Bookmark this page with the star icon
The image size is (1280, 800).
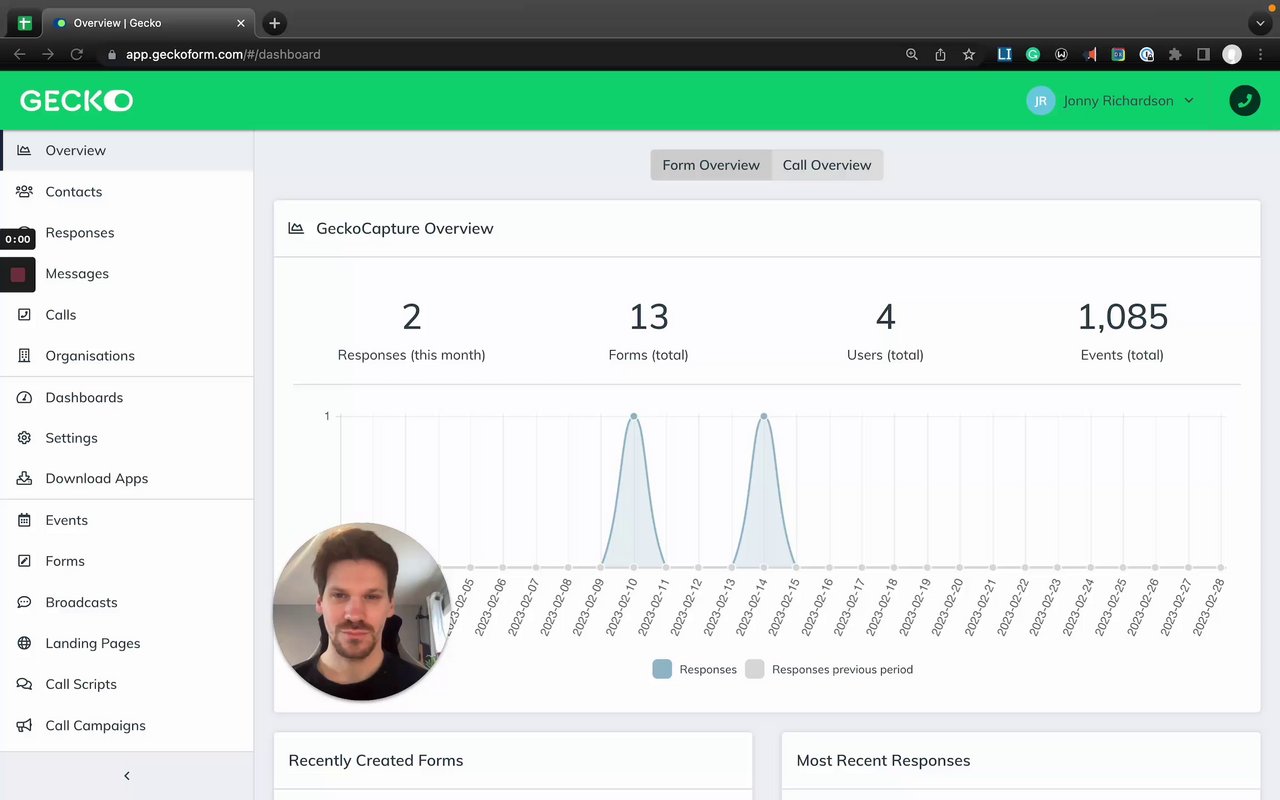tap(968, 54)
